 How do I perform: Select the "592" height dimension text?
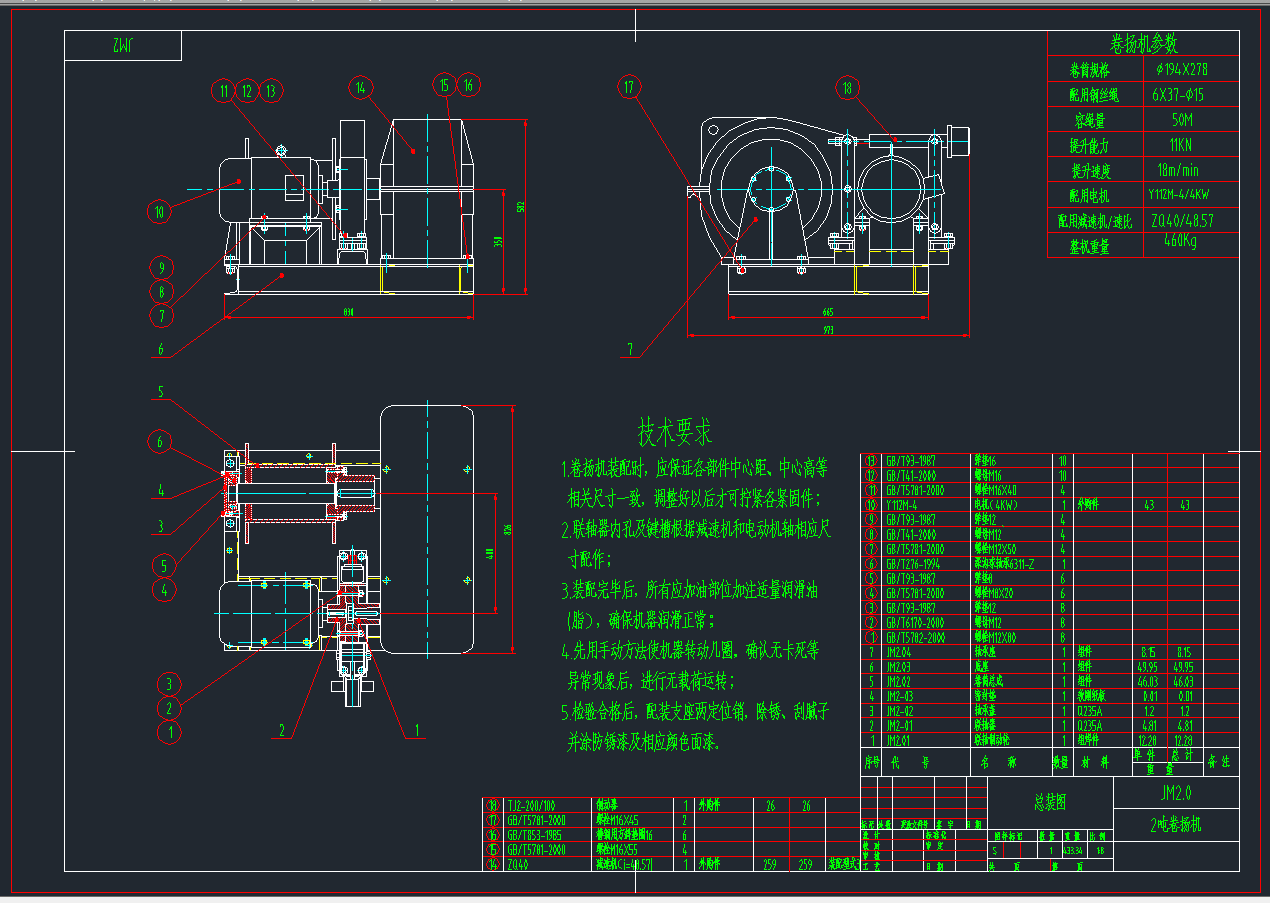click(x=520, y=207)
